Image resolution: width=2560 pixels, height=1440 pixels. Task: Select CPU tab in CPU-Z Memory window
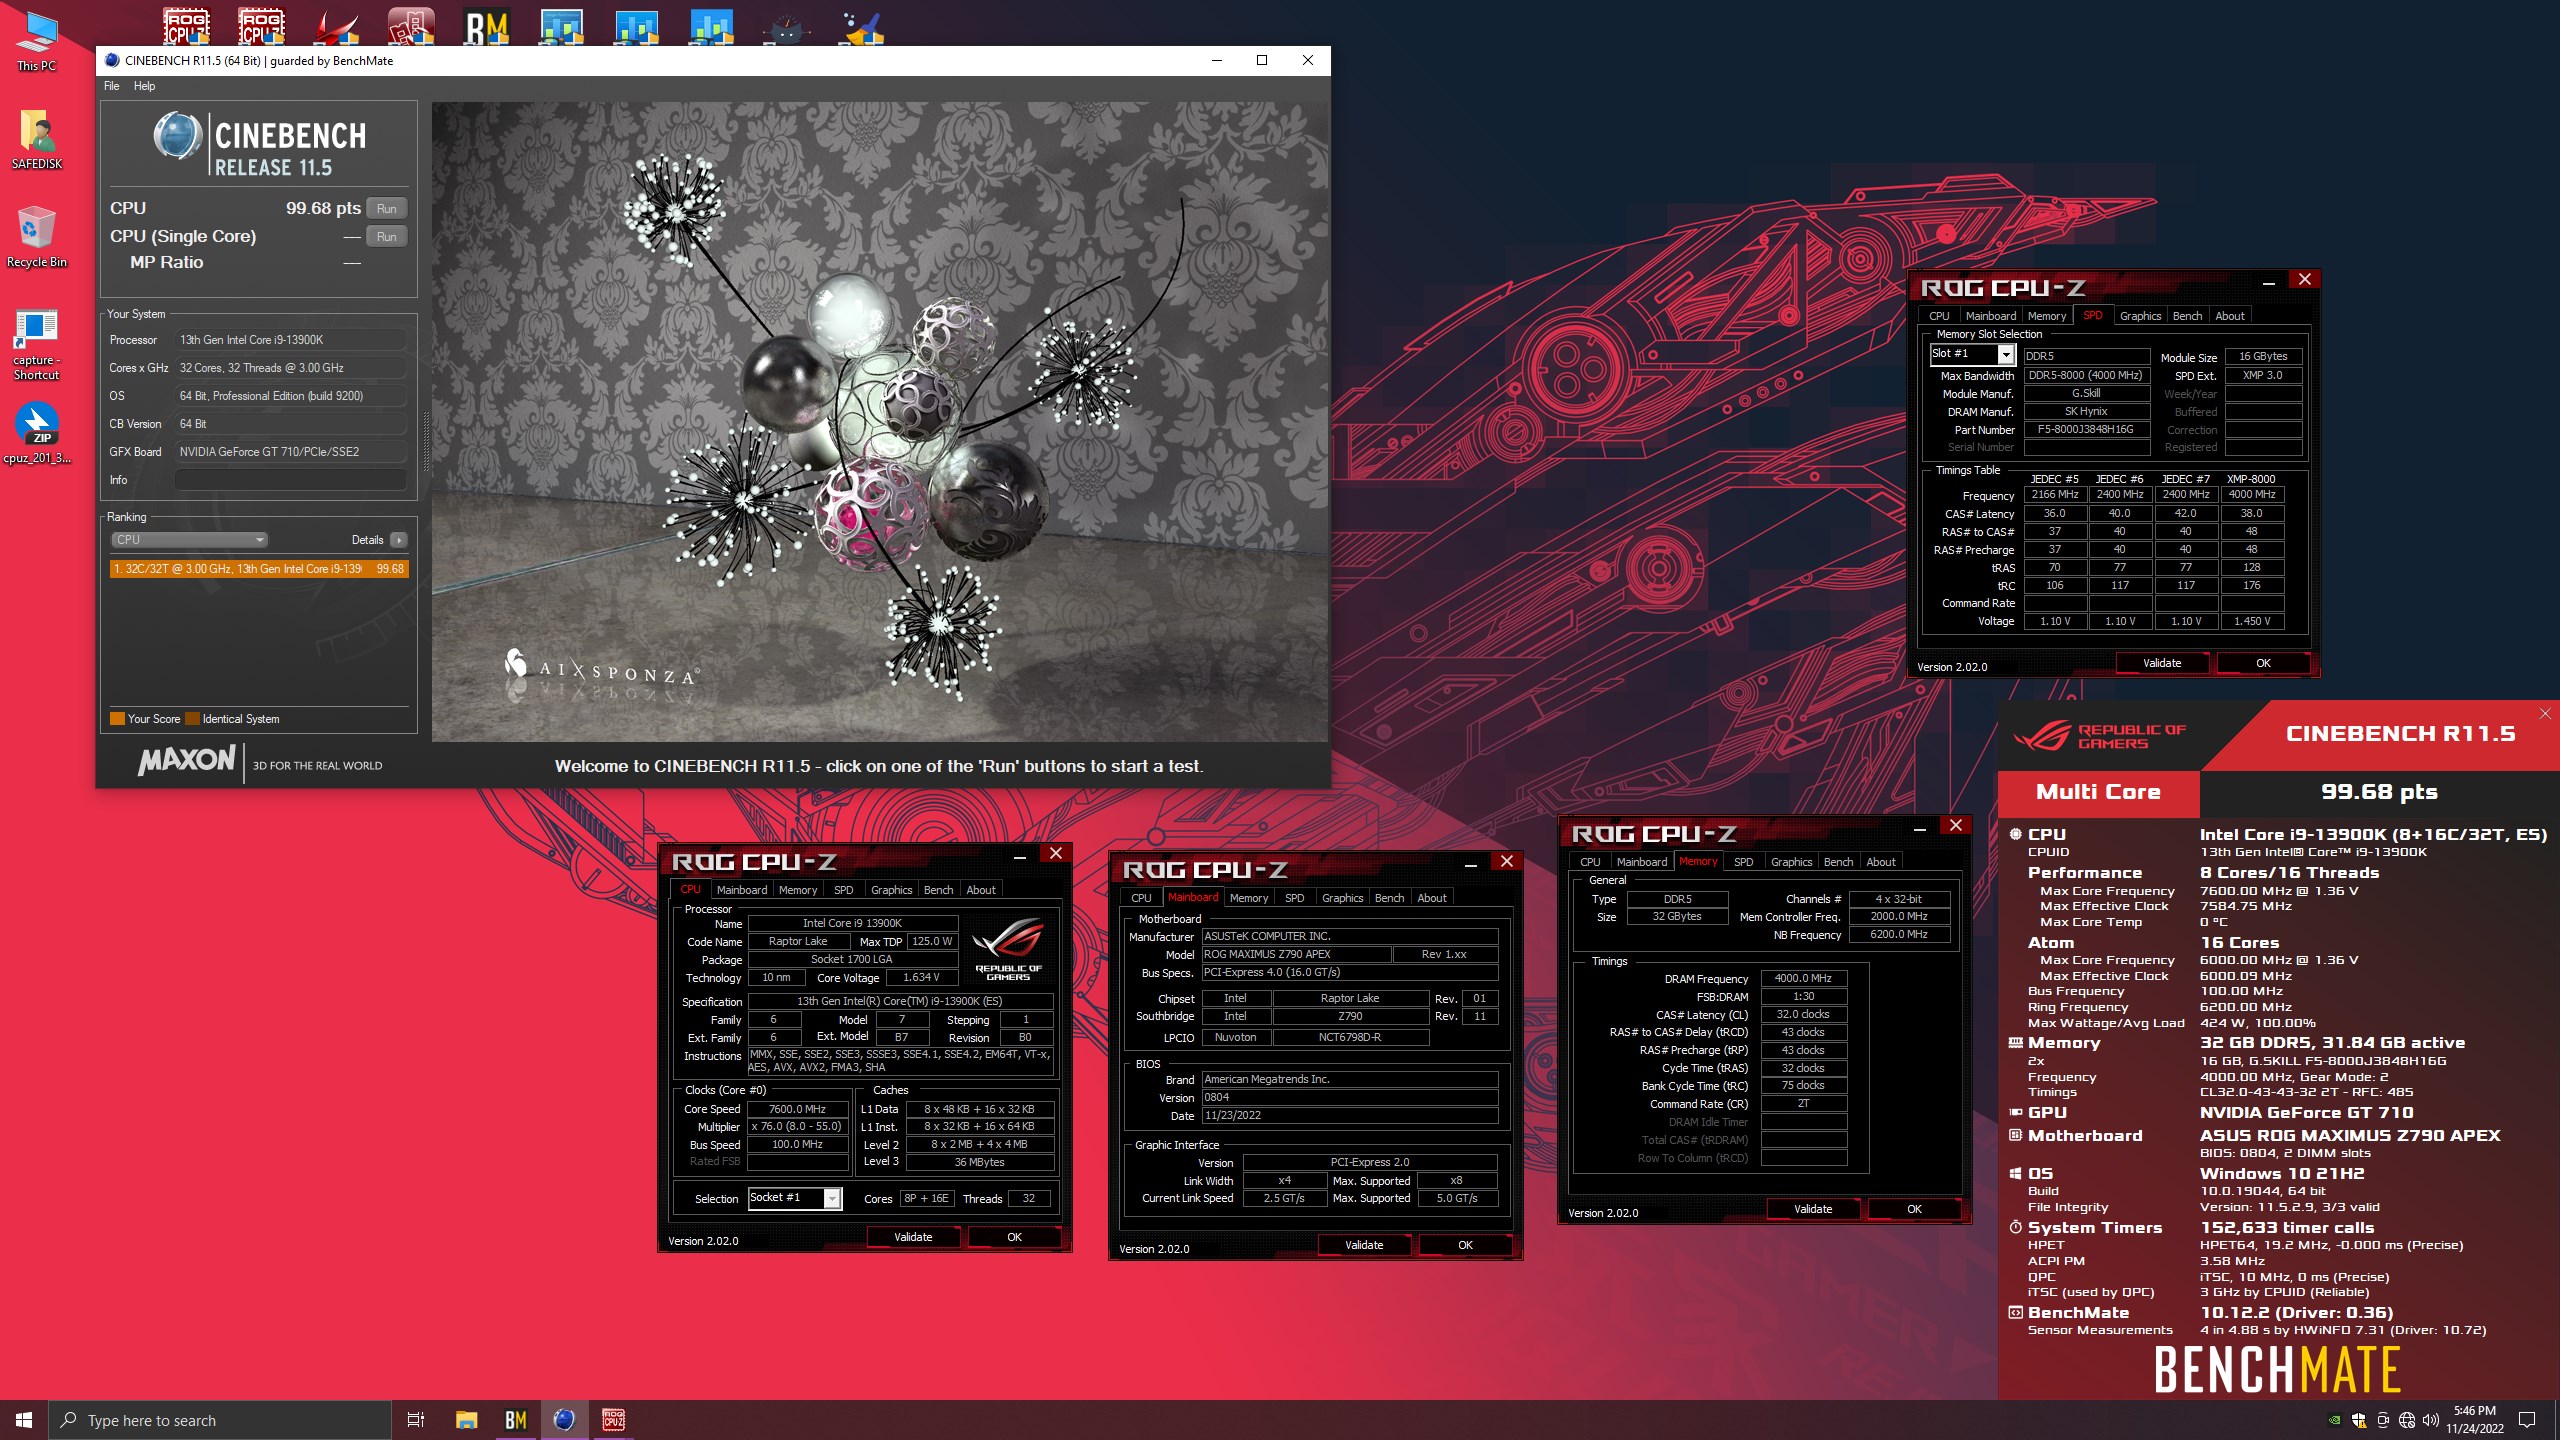click(1590, 862)
